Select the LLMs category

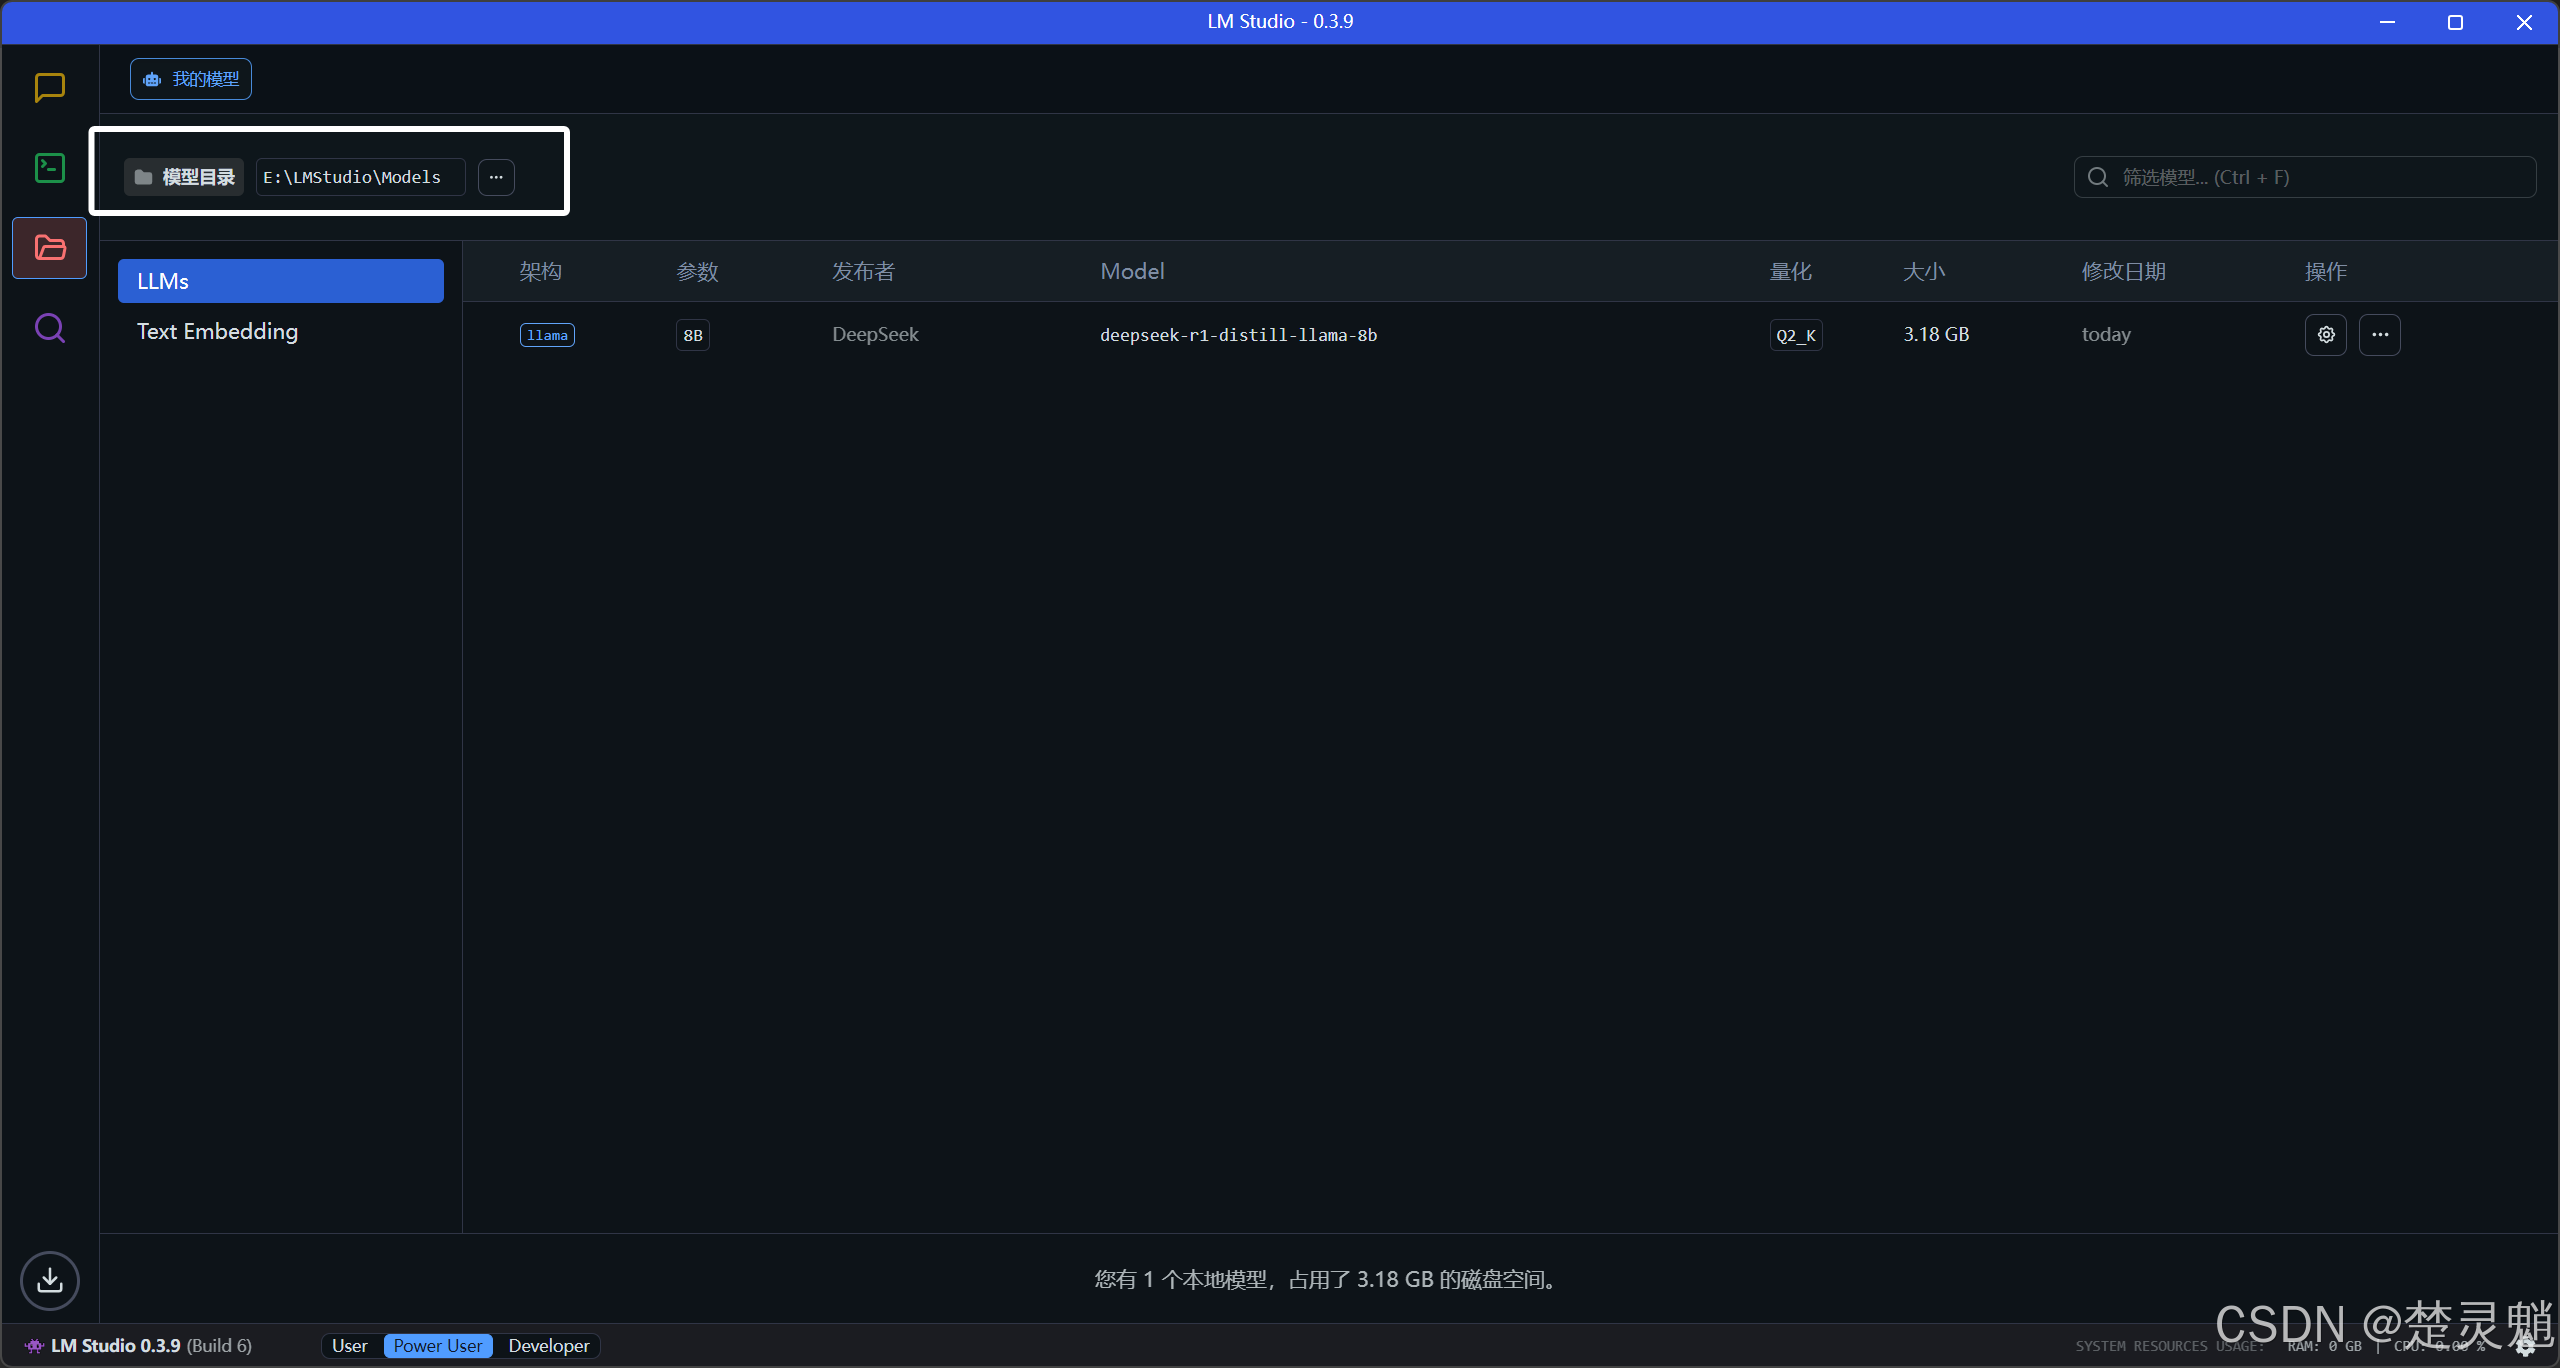click(x=280, y=281)
